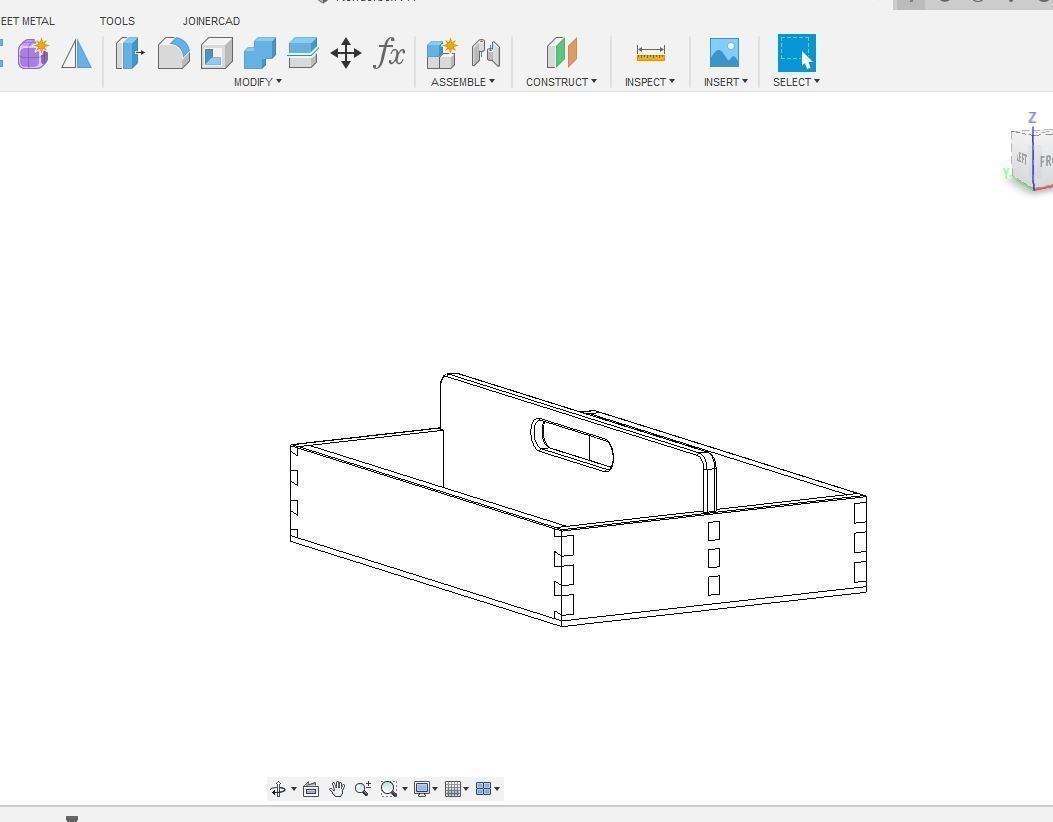
Task: Open the INSPECT dropdown menu
Action: 649,82
